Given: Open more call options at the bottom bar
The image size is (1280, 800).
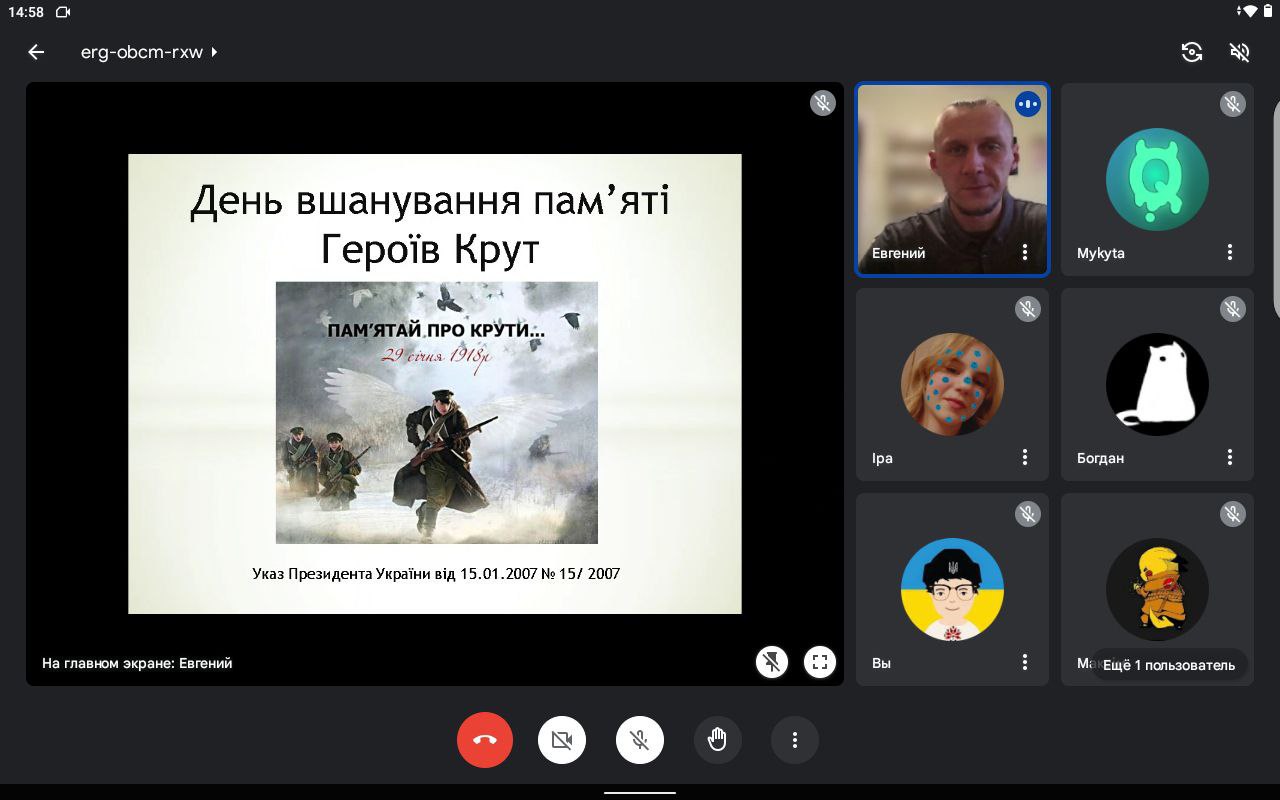Looking at the screenshot, I should pyautogui.click(x=795, y=740).
